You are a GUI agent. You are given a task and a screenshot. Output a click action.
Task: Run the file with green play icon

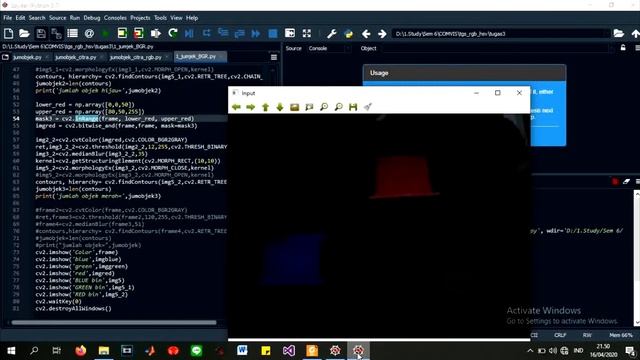coord(105,33)
